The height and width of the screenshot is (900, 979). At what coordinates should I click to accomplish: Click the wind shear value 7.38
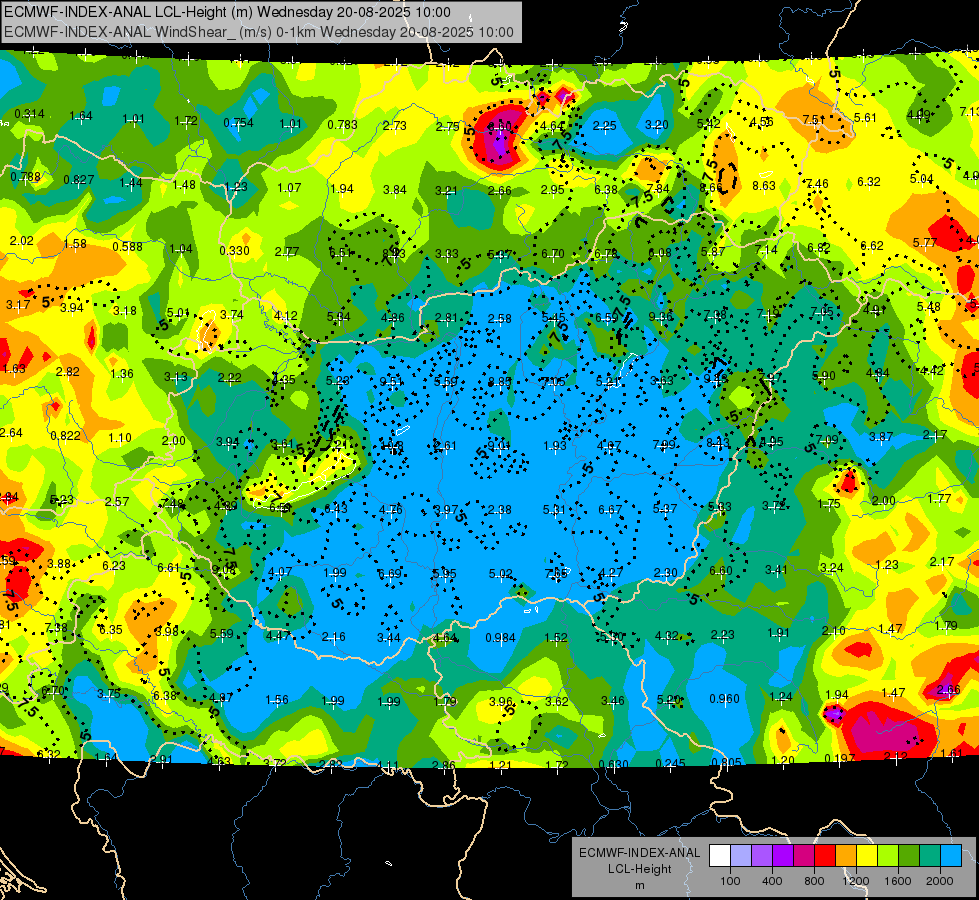(x=56, y=628)
